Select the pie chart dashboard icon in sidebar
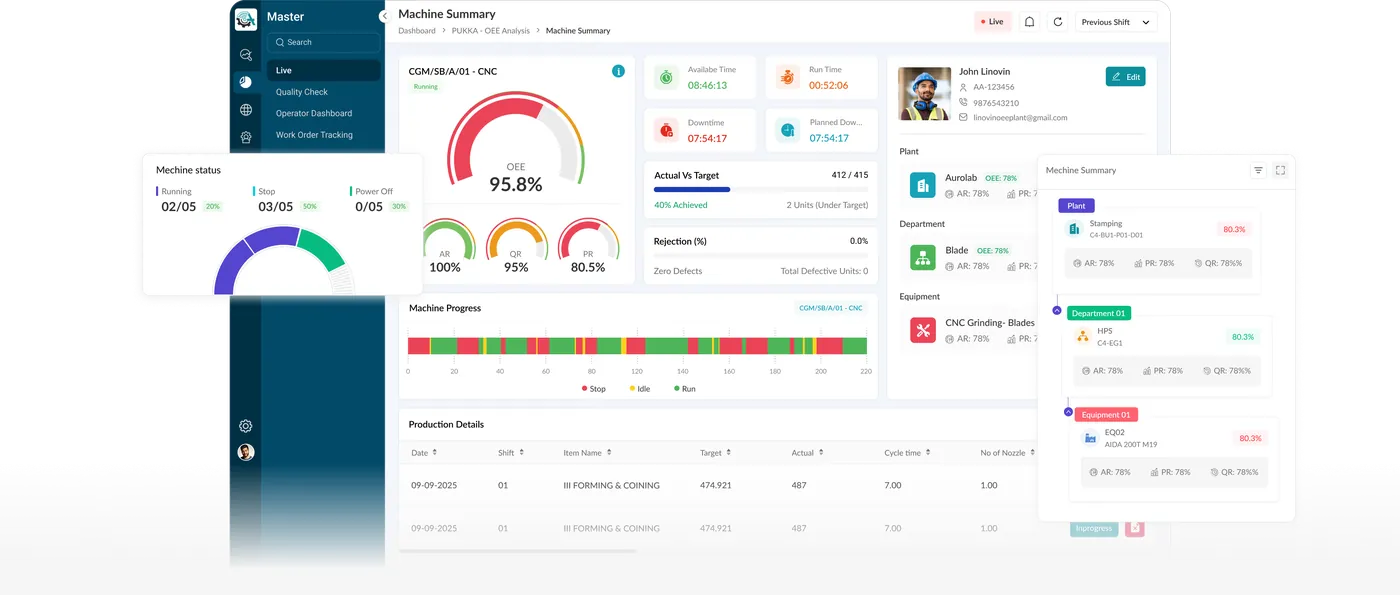 coord(246,82)
